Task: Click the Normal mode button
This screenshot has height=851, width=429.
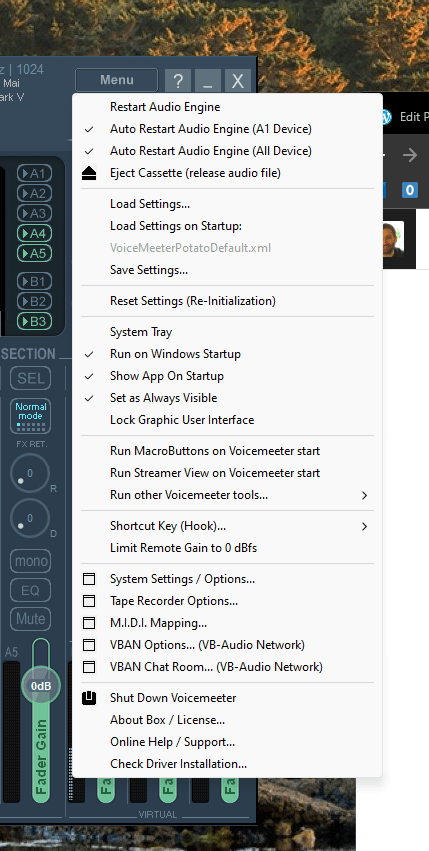Action: click(x=31, y=416)
